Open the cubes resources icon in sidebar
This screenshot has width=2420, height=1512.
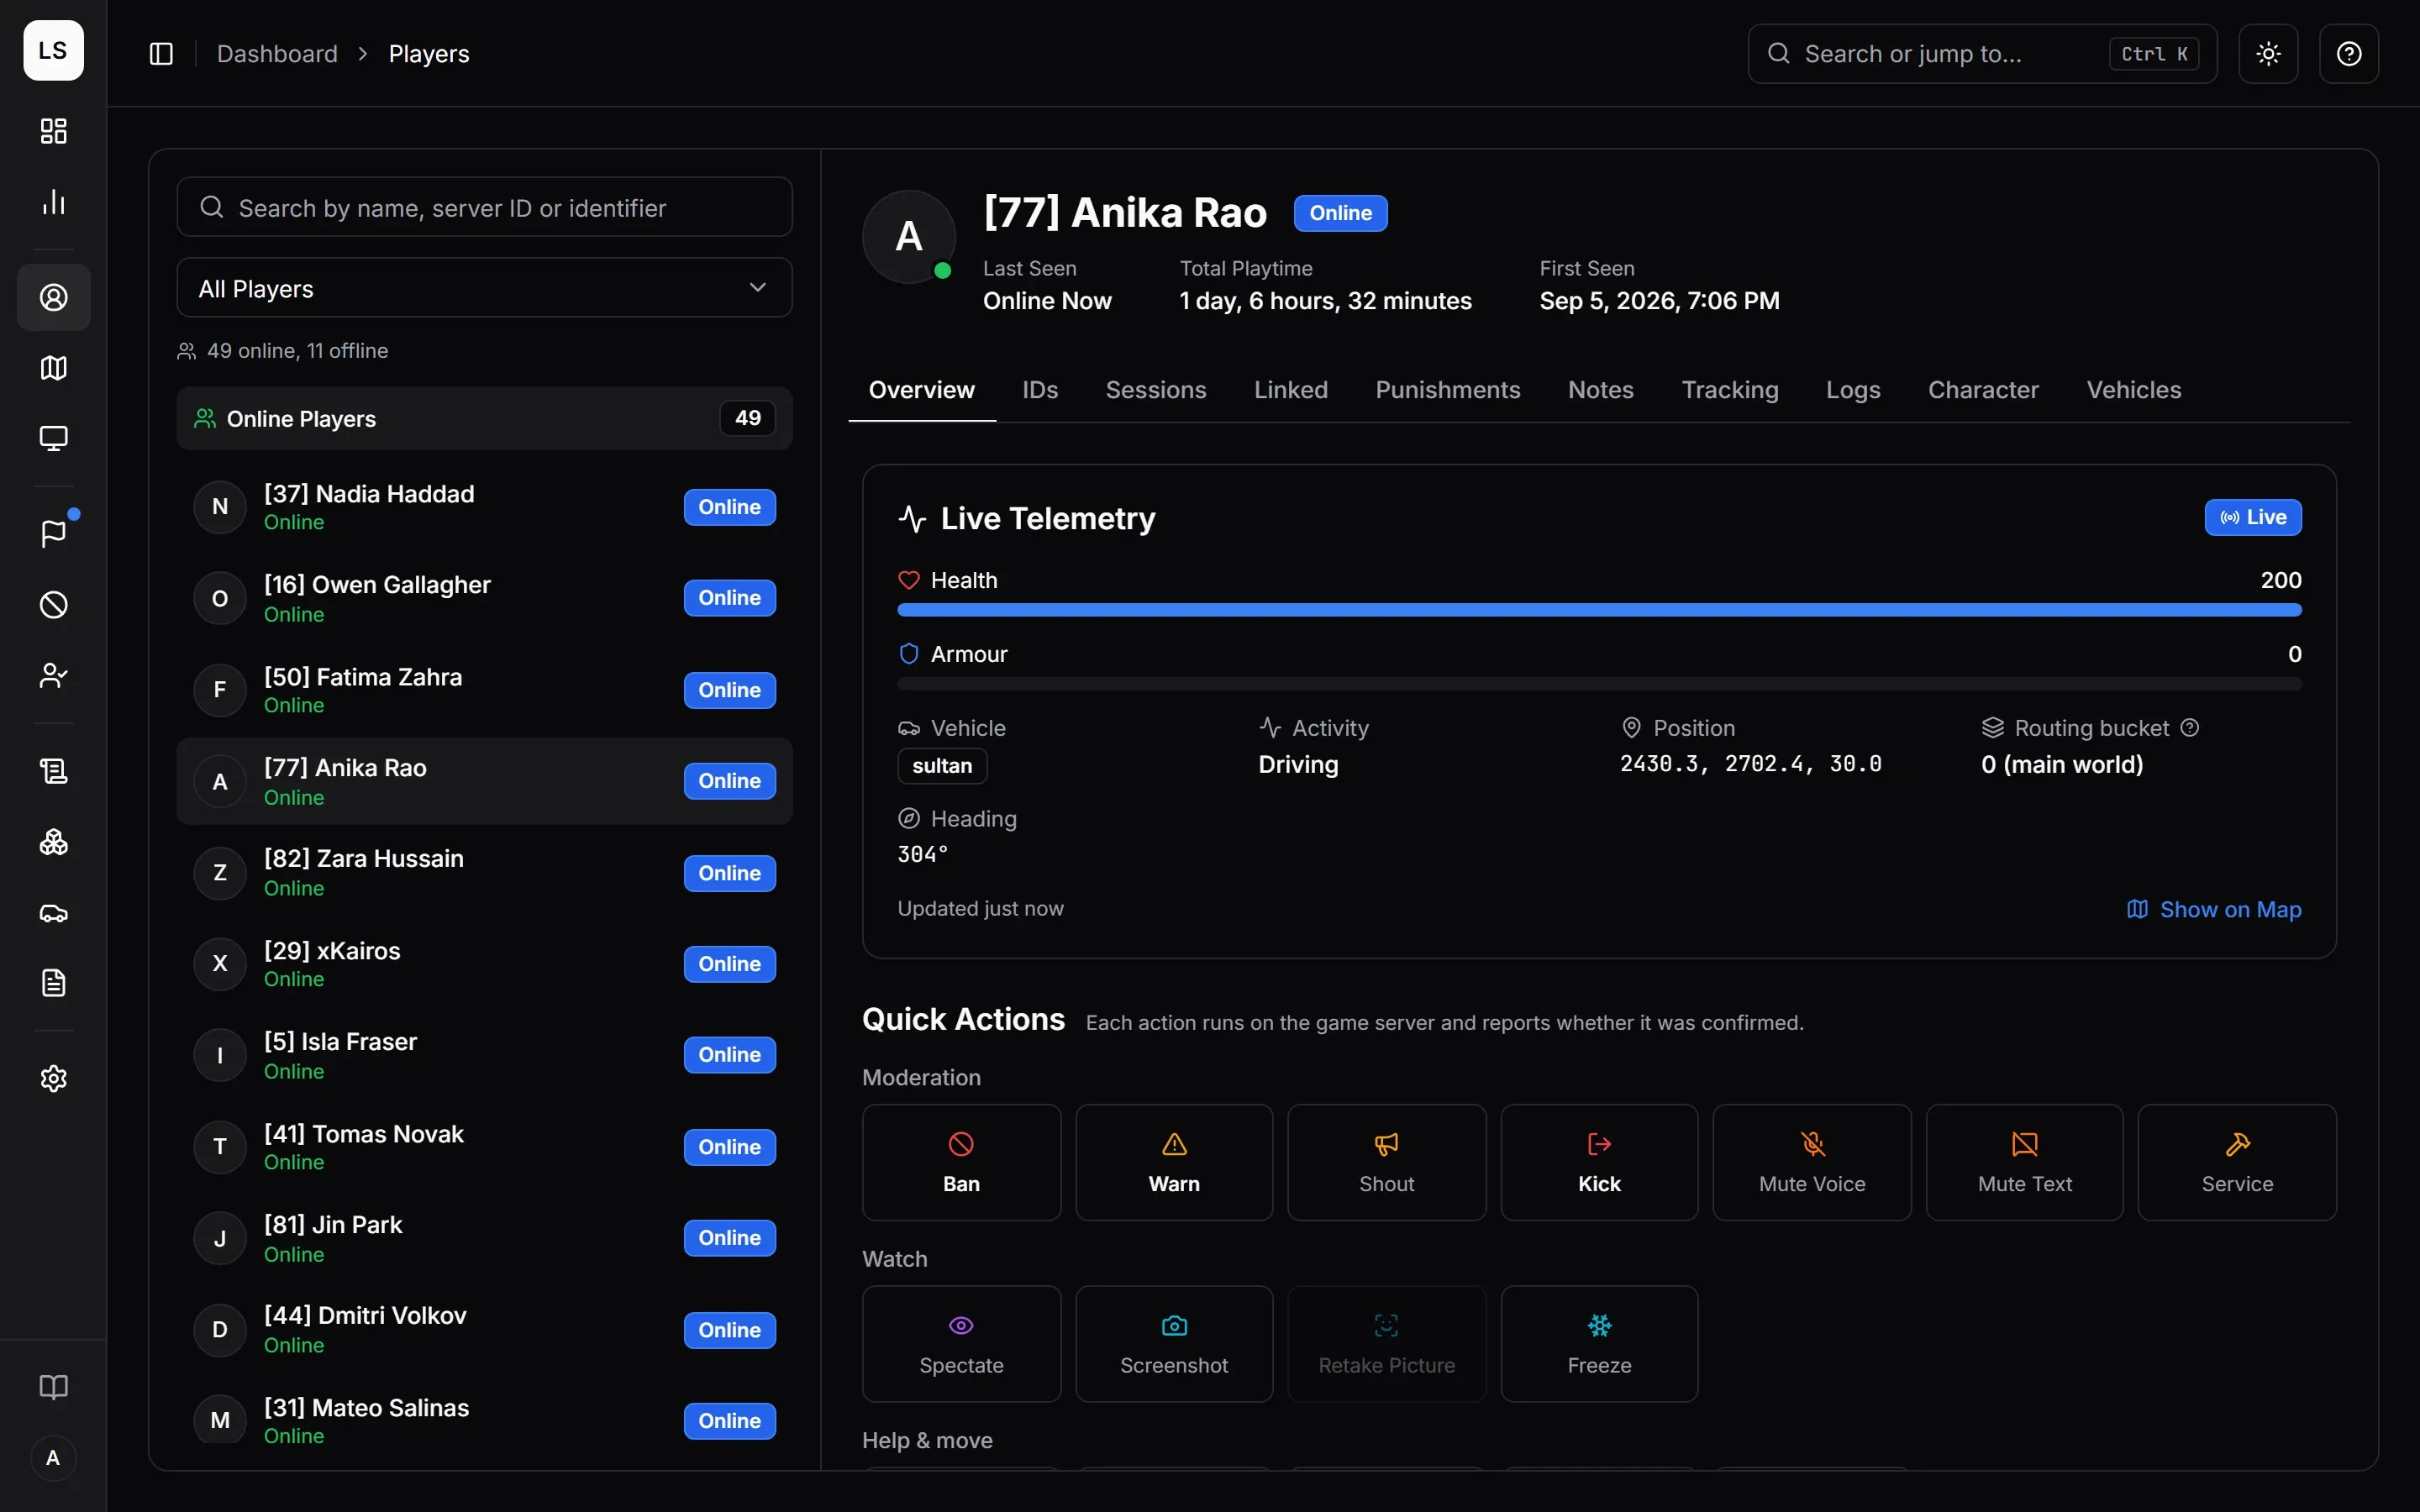pos(54,842)
